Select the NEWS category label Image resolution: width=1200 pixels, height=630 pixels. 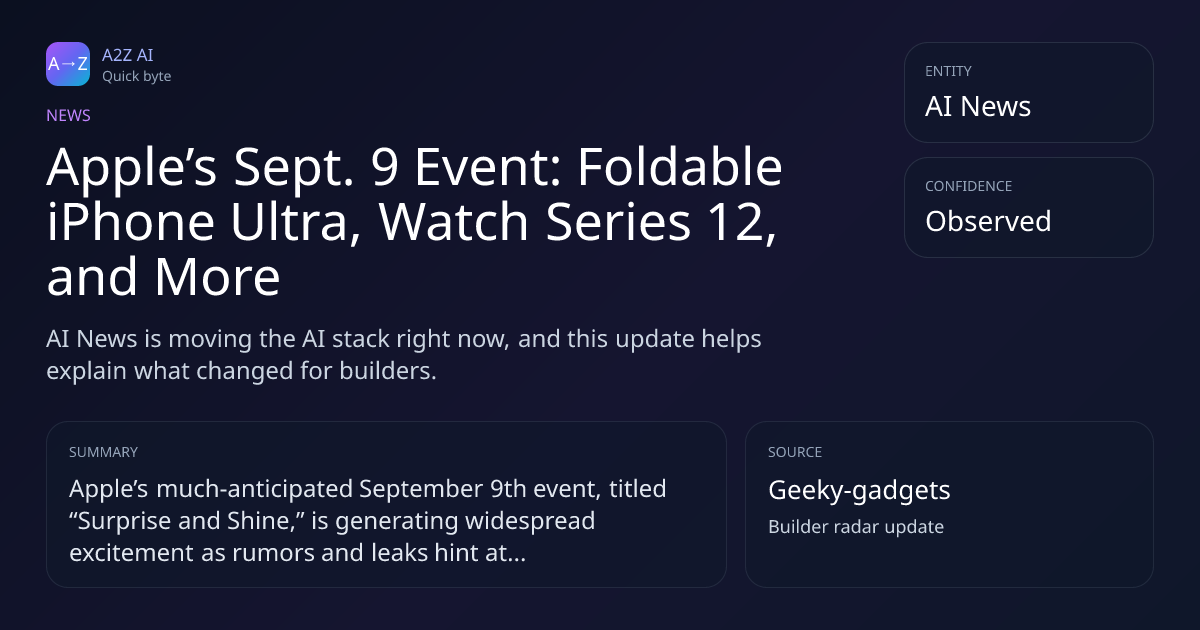coord(68,115)
